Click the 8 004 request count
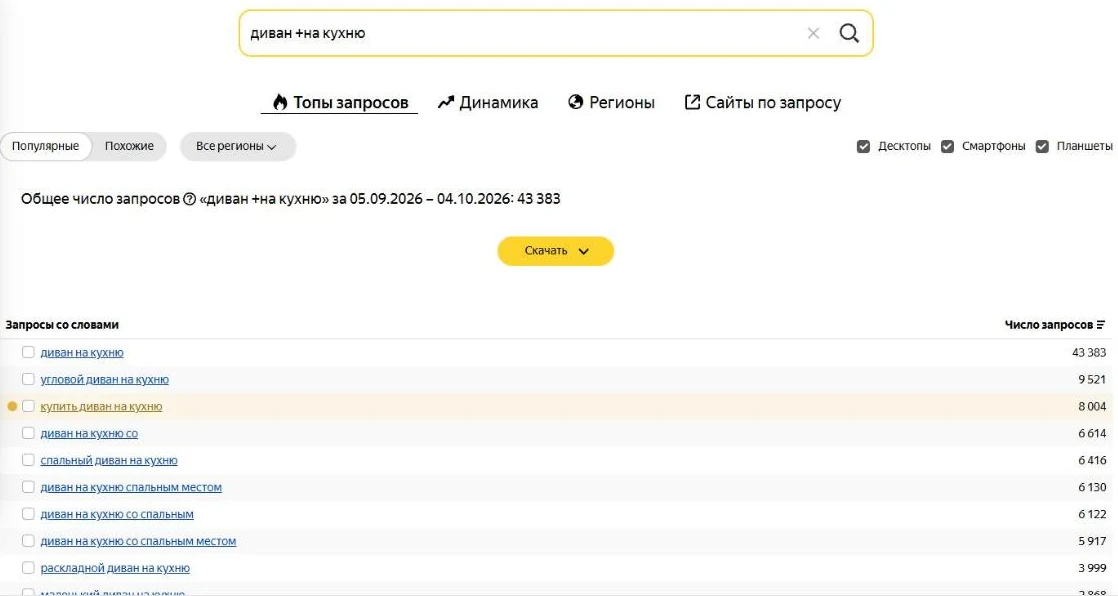 point(1092,407)
